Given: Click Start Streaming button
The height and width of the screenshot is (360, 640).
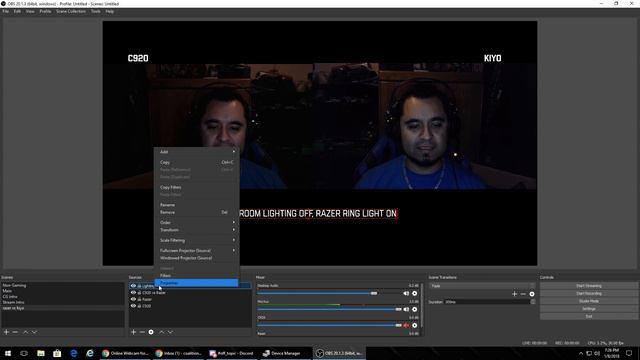Looking at the screenshot, I should click(589, 286).
